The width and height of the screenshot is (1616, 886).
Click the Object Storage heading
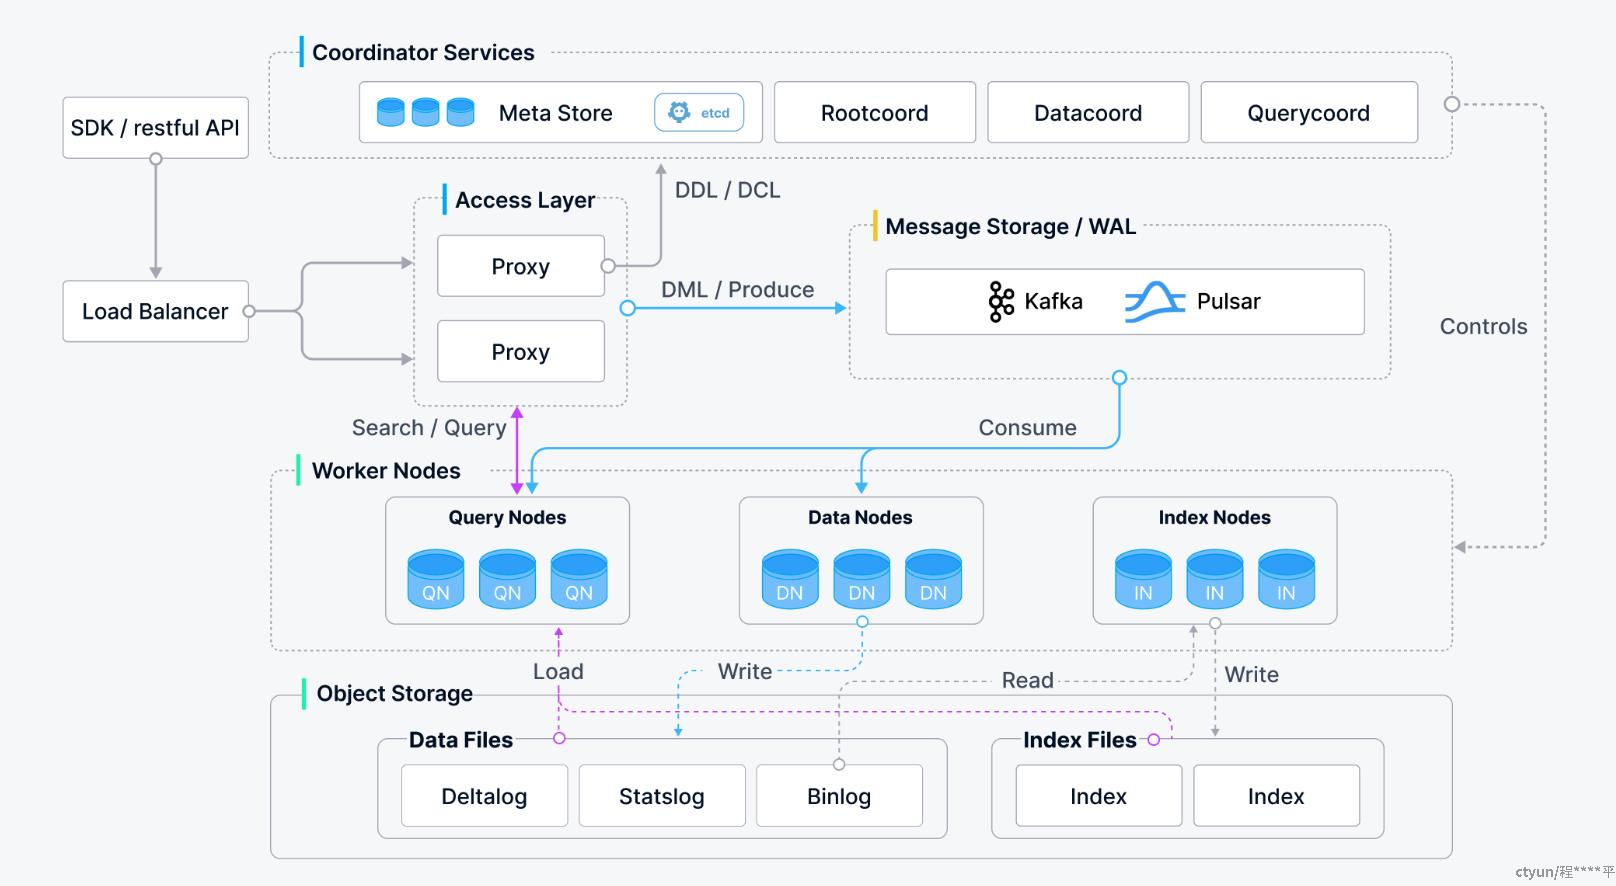point(395,693)
